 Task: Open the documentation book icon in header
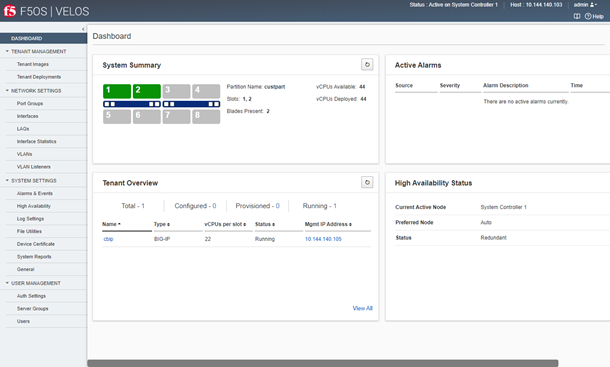[x=577, y=16]
